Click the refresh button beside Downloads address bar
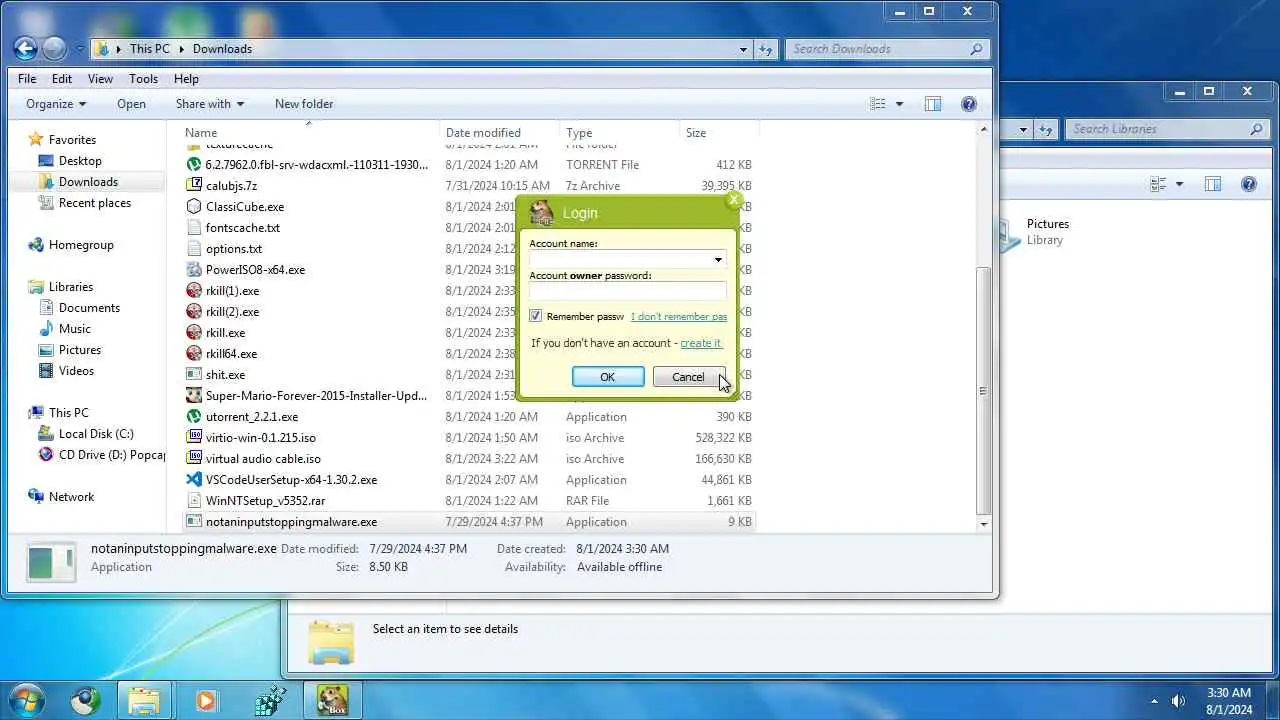 [766, 48]
